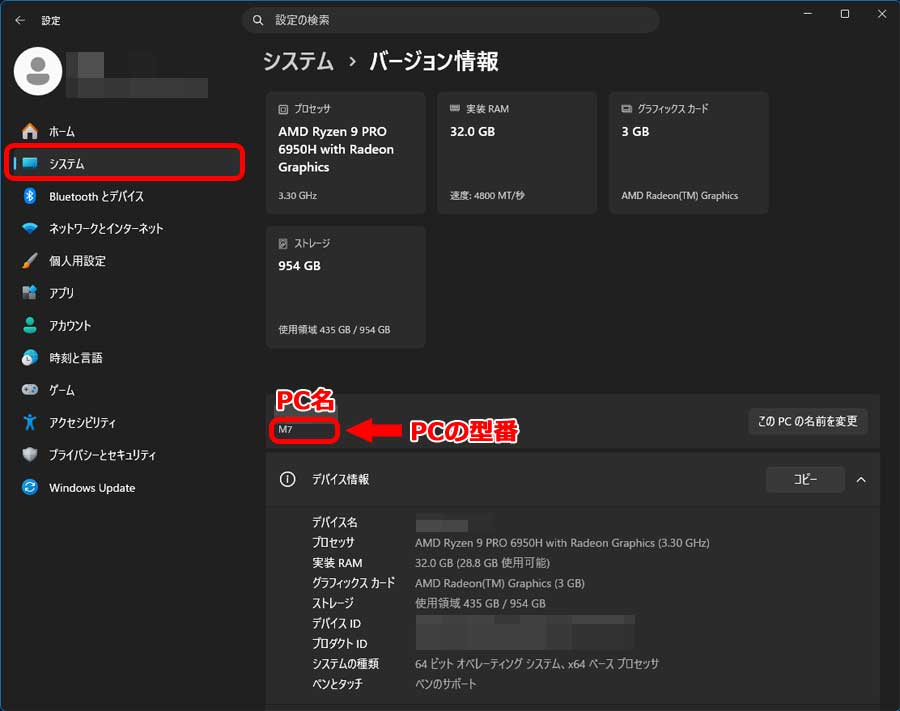Click 32.0 GB (28.8 GB 使用可能) value
Image resolution: width=900 pixels, height=711 pixels.
click(x=482, y=563)
